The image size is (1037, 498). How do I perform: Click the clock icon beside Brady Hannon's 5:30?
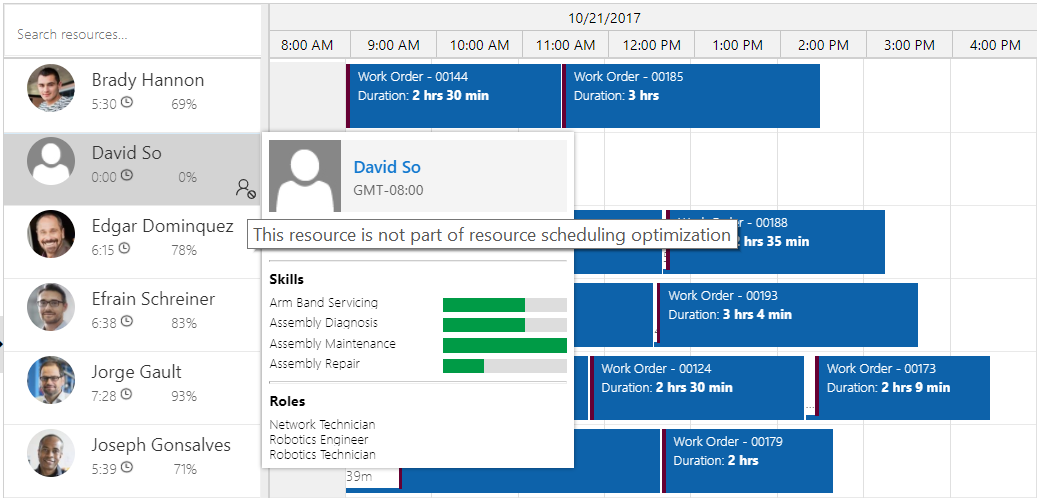(126, 103)
